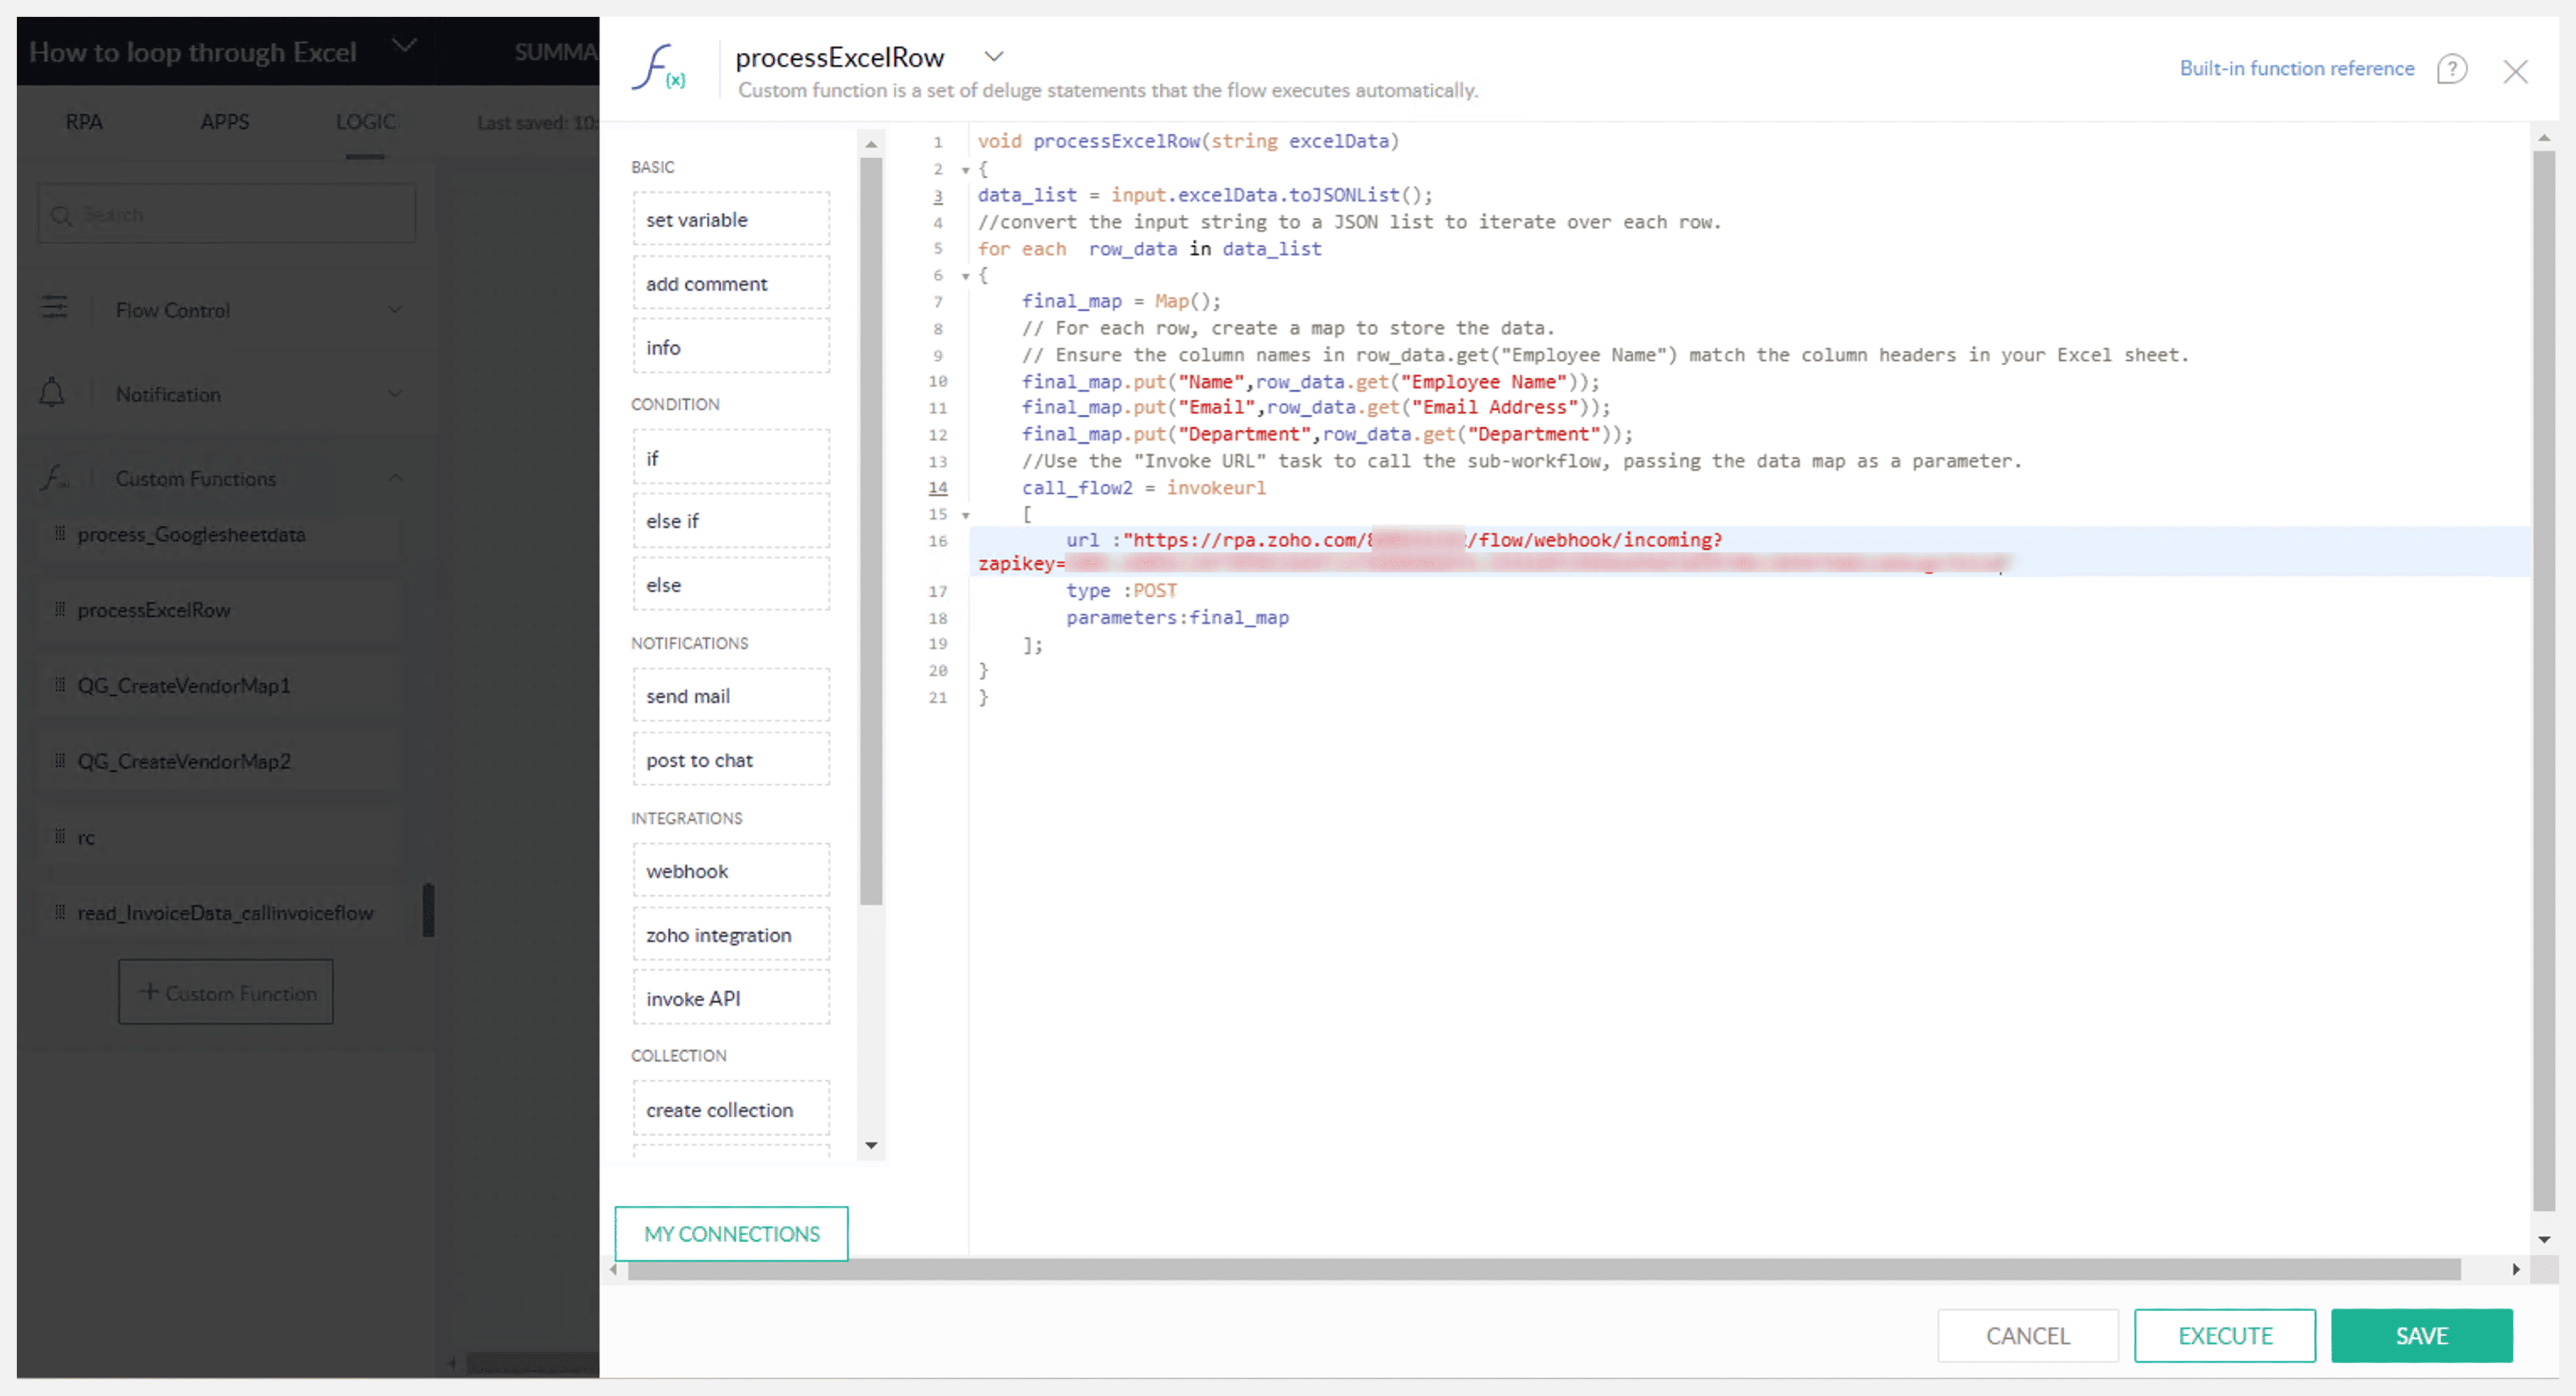Click the EXECUTE button
Viewport: 2576px width, 1396px height.
tap(2224, 1335)
